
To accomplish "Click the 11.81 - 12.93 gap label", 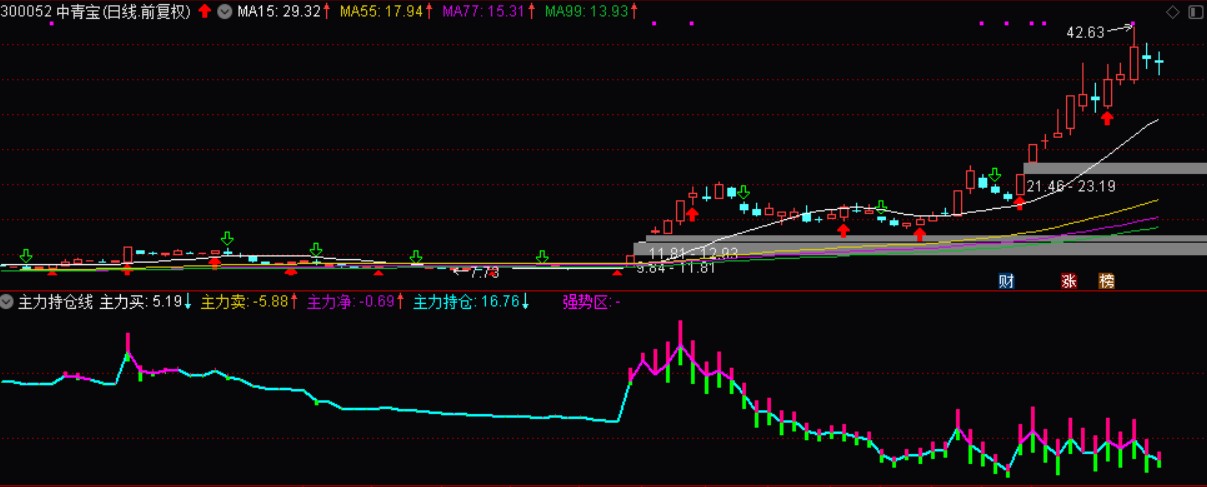I will pos(693,253).
